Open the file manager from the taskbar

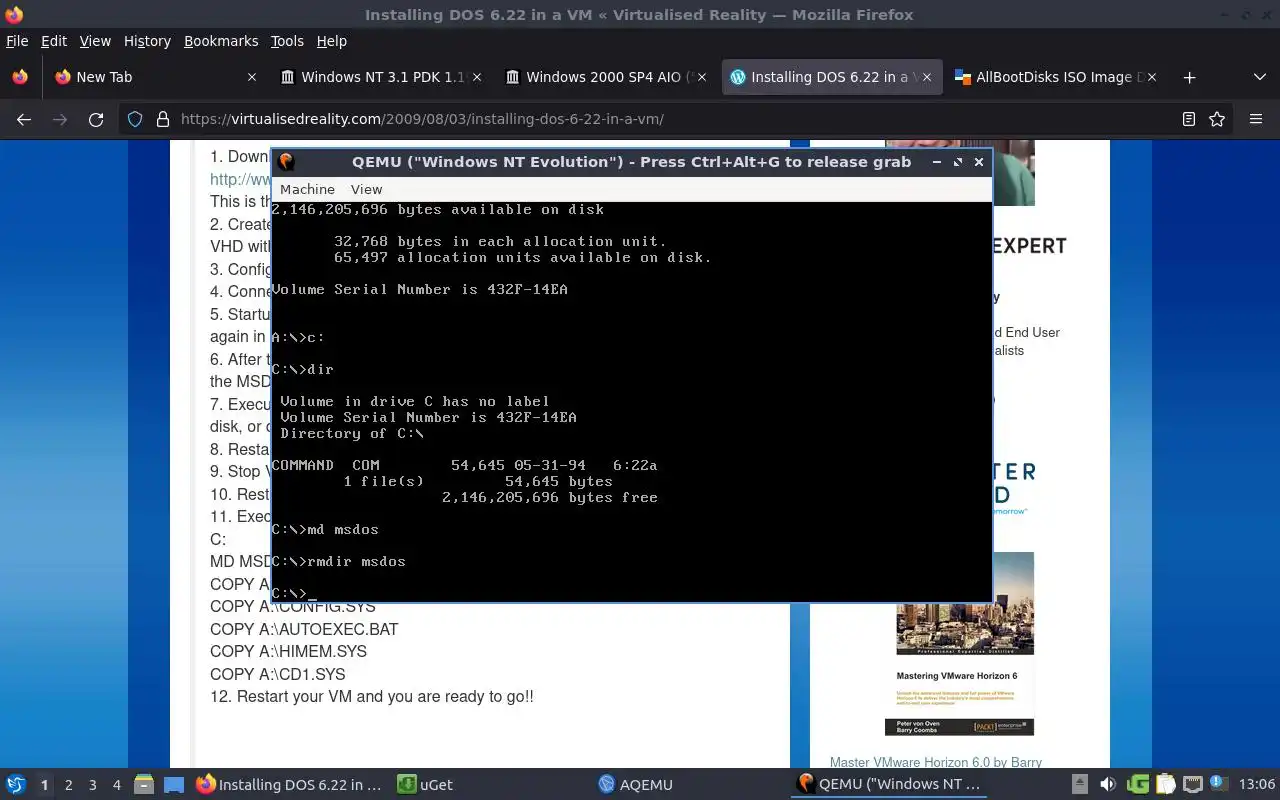pos(144,785)
